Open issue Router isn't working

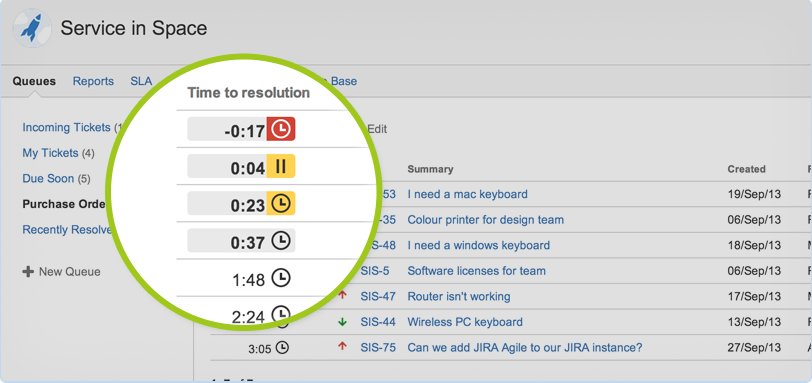(x=459, y=297)
